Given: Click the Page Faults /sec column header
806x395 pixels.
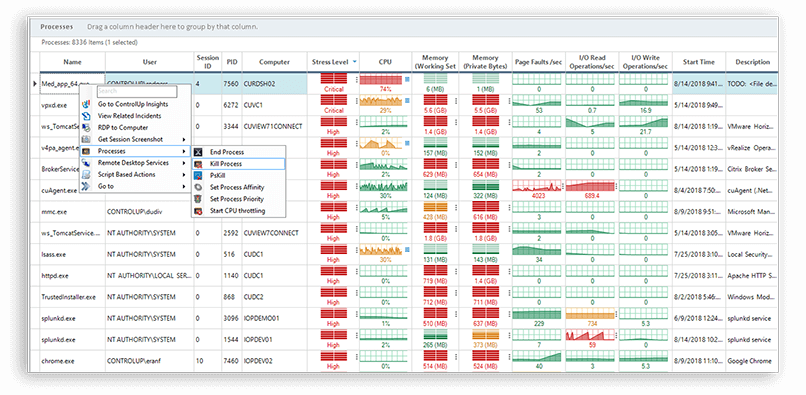Looking at the screenshot, I should click(x=539, y=62).
